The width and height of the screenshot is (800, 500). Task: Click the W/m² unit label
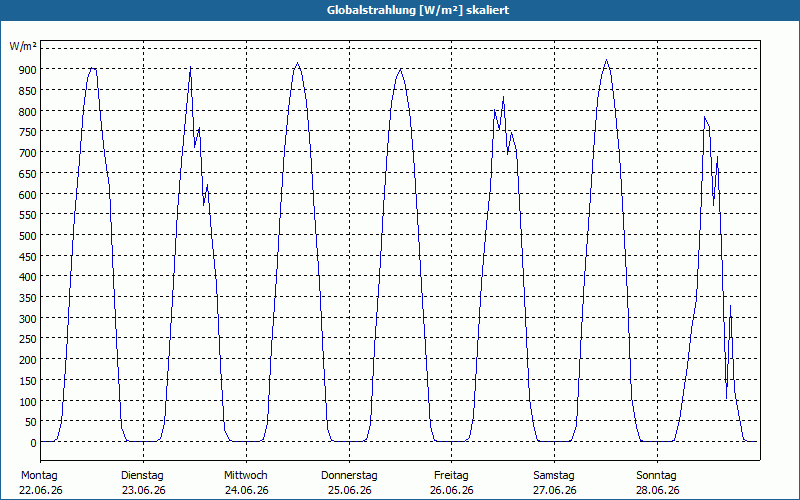click(23, 46)
